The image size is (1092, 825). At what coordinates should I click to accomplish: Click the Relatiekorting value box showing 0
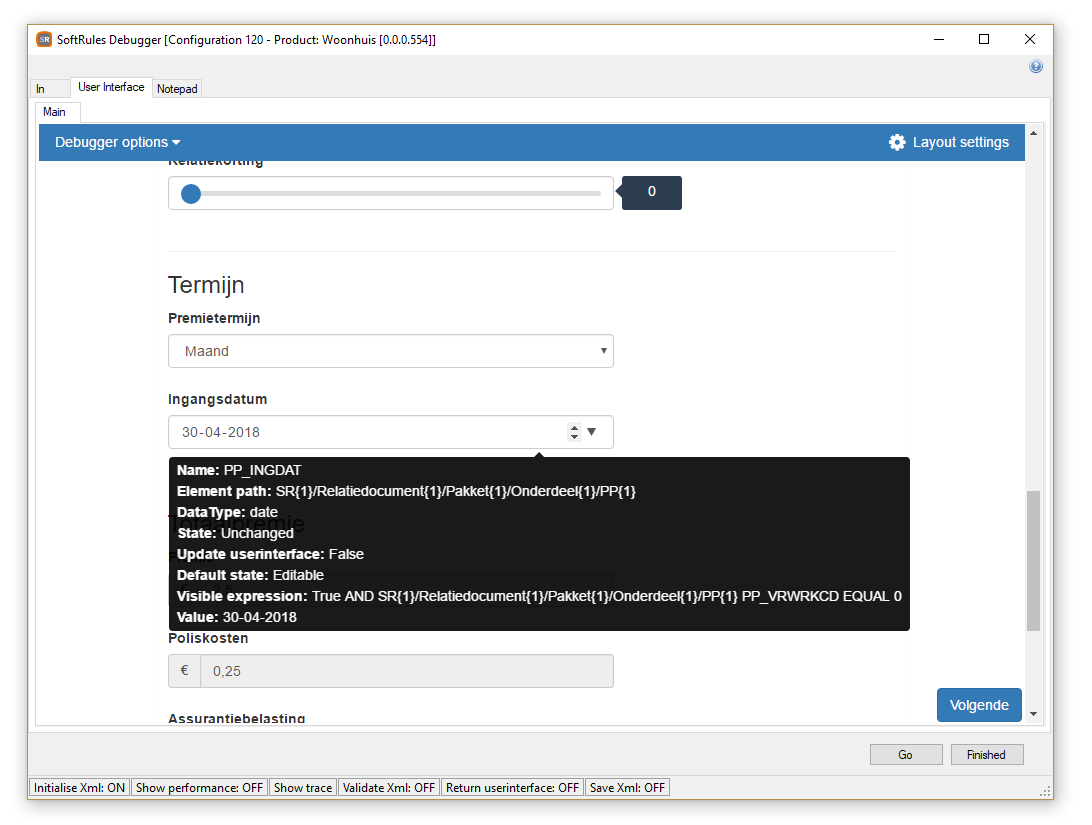click(652, 192)
